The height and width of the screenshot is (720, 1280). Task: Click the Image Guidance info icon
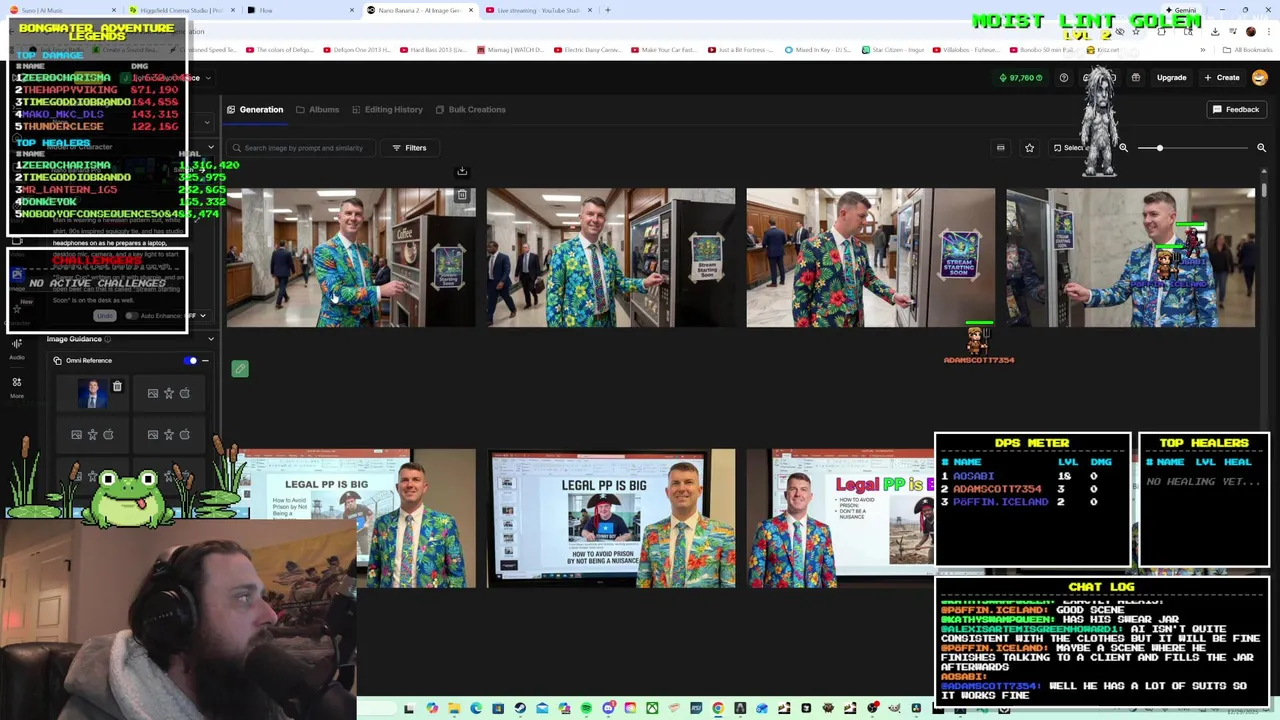tap(108, 339)
